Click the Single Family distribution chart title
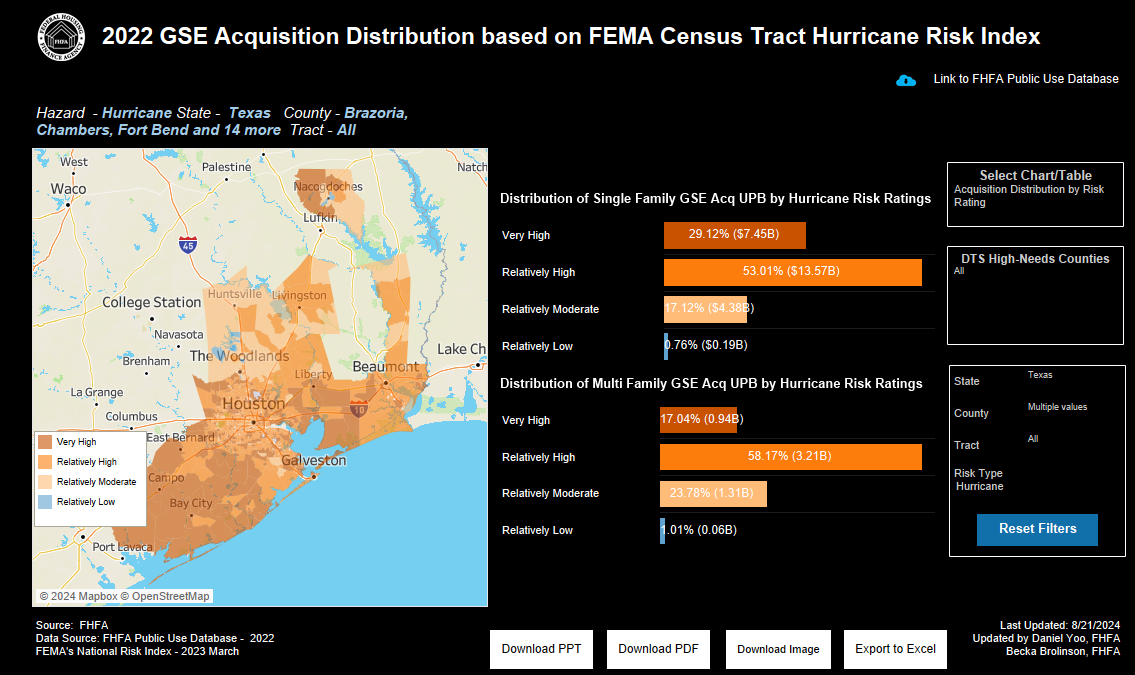 pos(715,198)
